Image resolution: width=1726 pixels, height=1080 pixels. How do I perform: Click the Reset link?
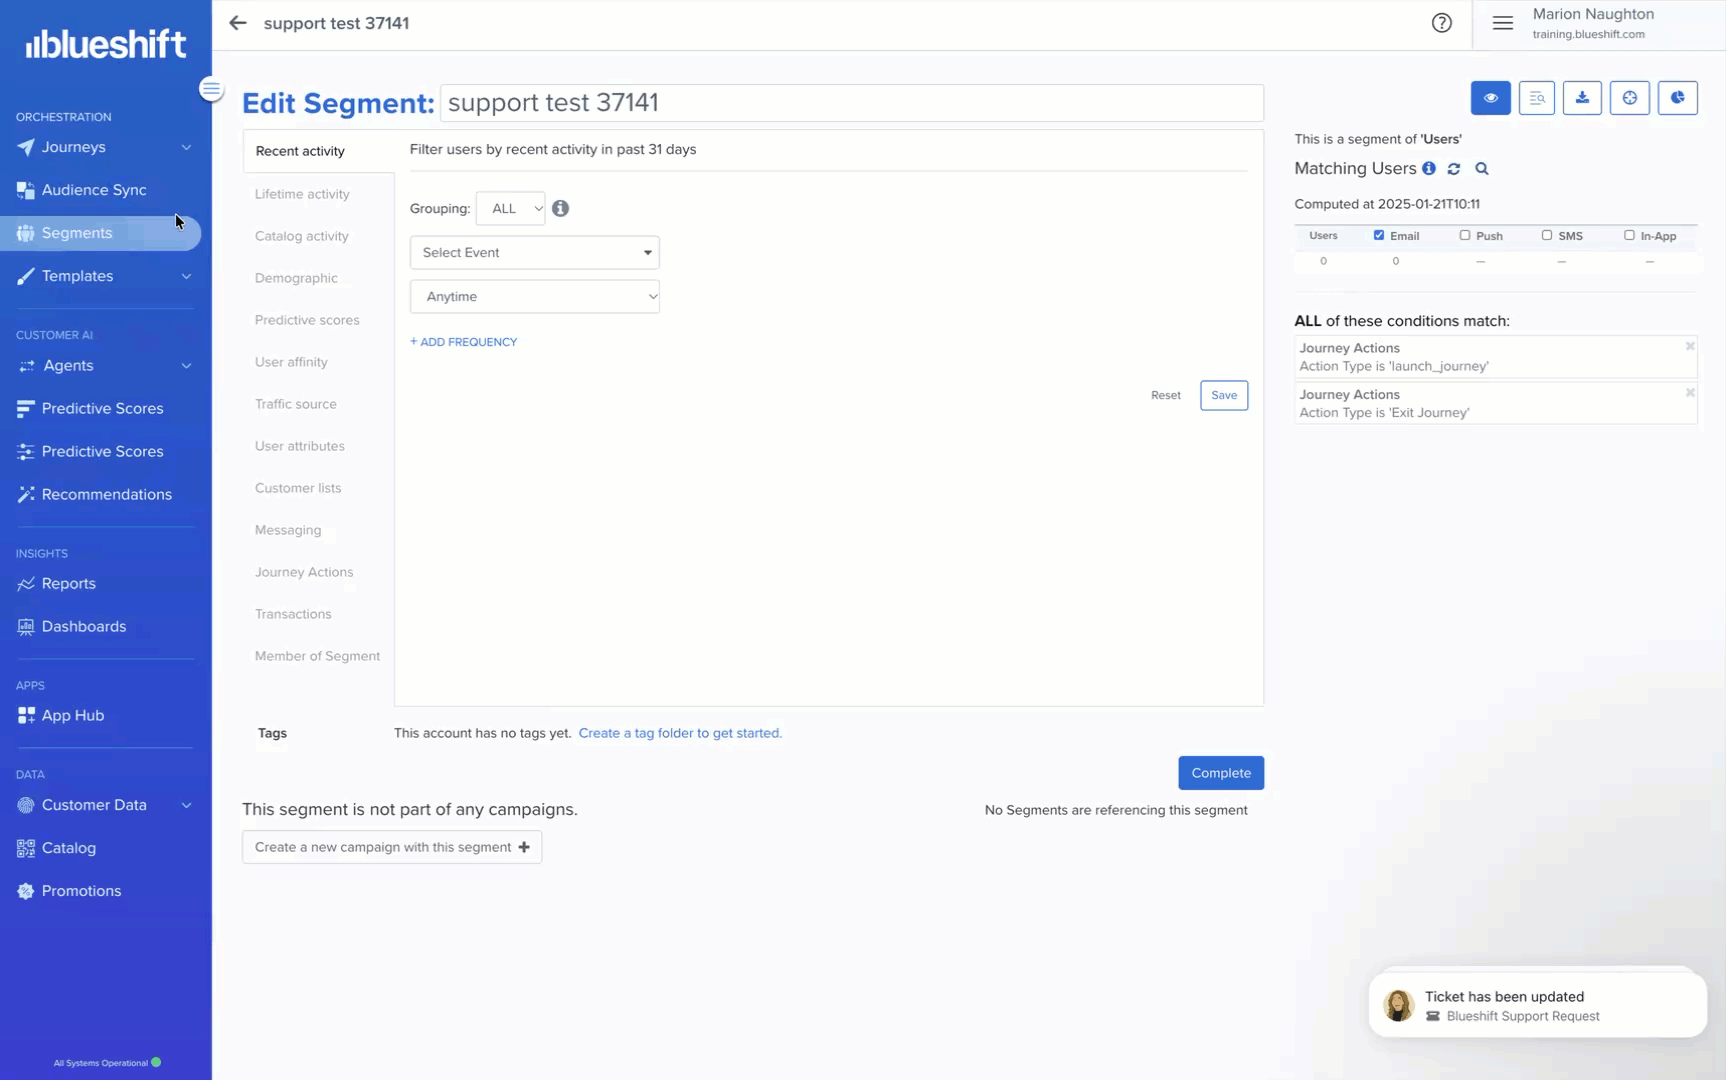pyautogui.click(x=1165, y=395)
